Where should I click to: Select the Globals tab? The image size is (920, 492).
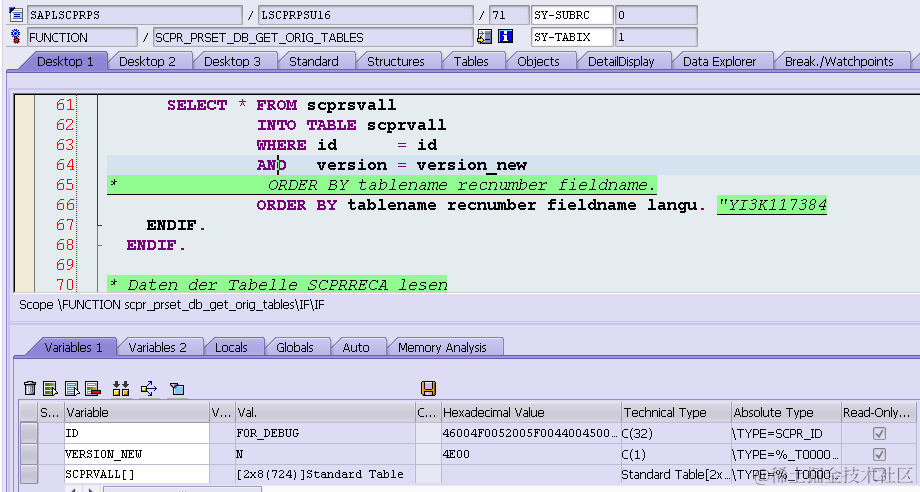tap(295, 348)
